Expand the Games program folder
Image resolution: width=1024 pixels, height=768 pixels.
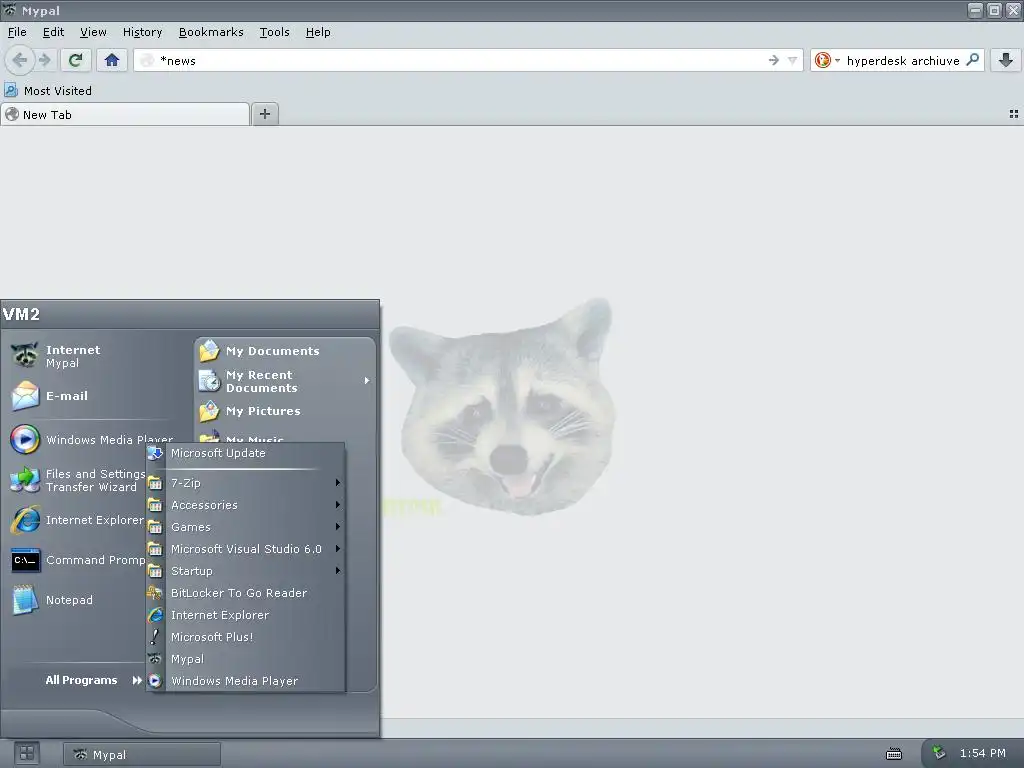(246, 527)
